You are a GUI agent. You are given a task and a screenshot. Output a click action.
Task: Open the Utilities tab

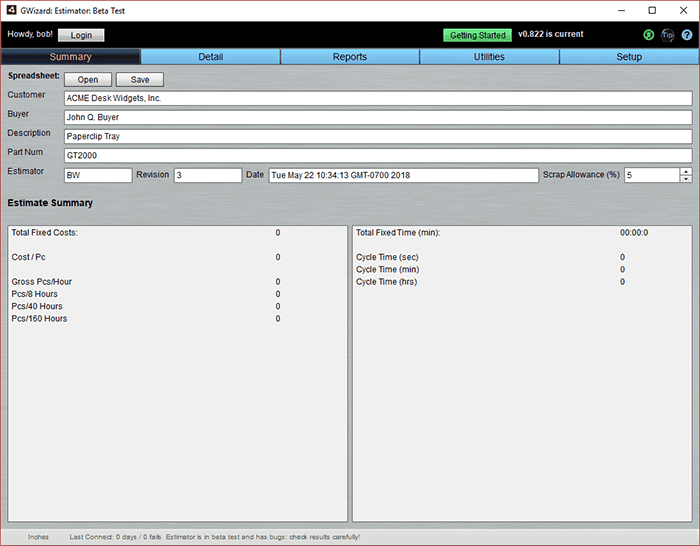pyautogui.click(x=489, y=57)
